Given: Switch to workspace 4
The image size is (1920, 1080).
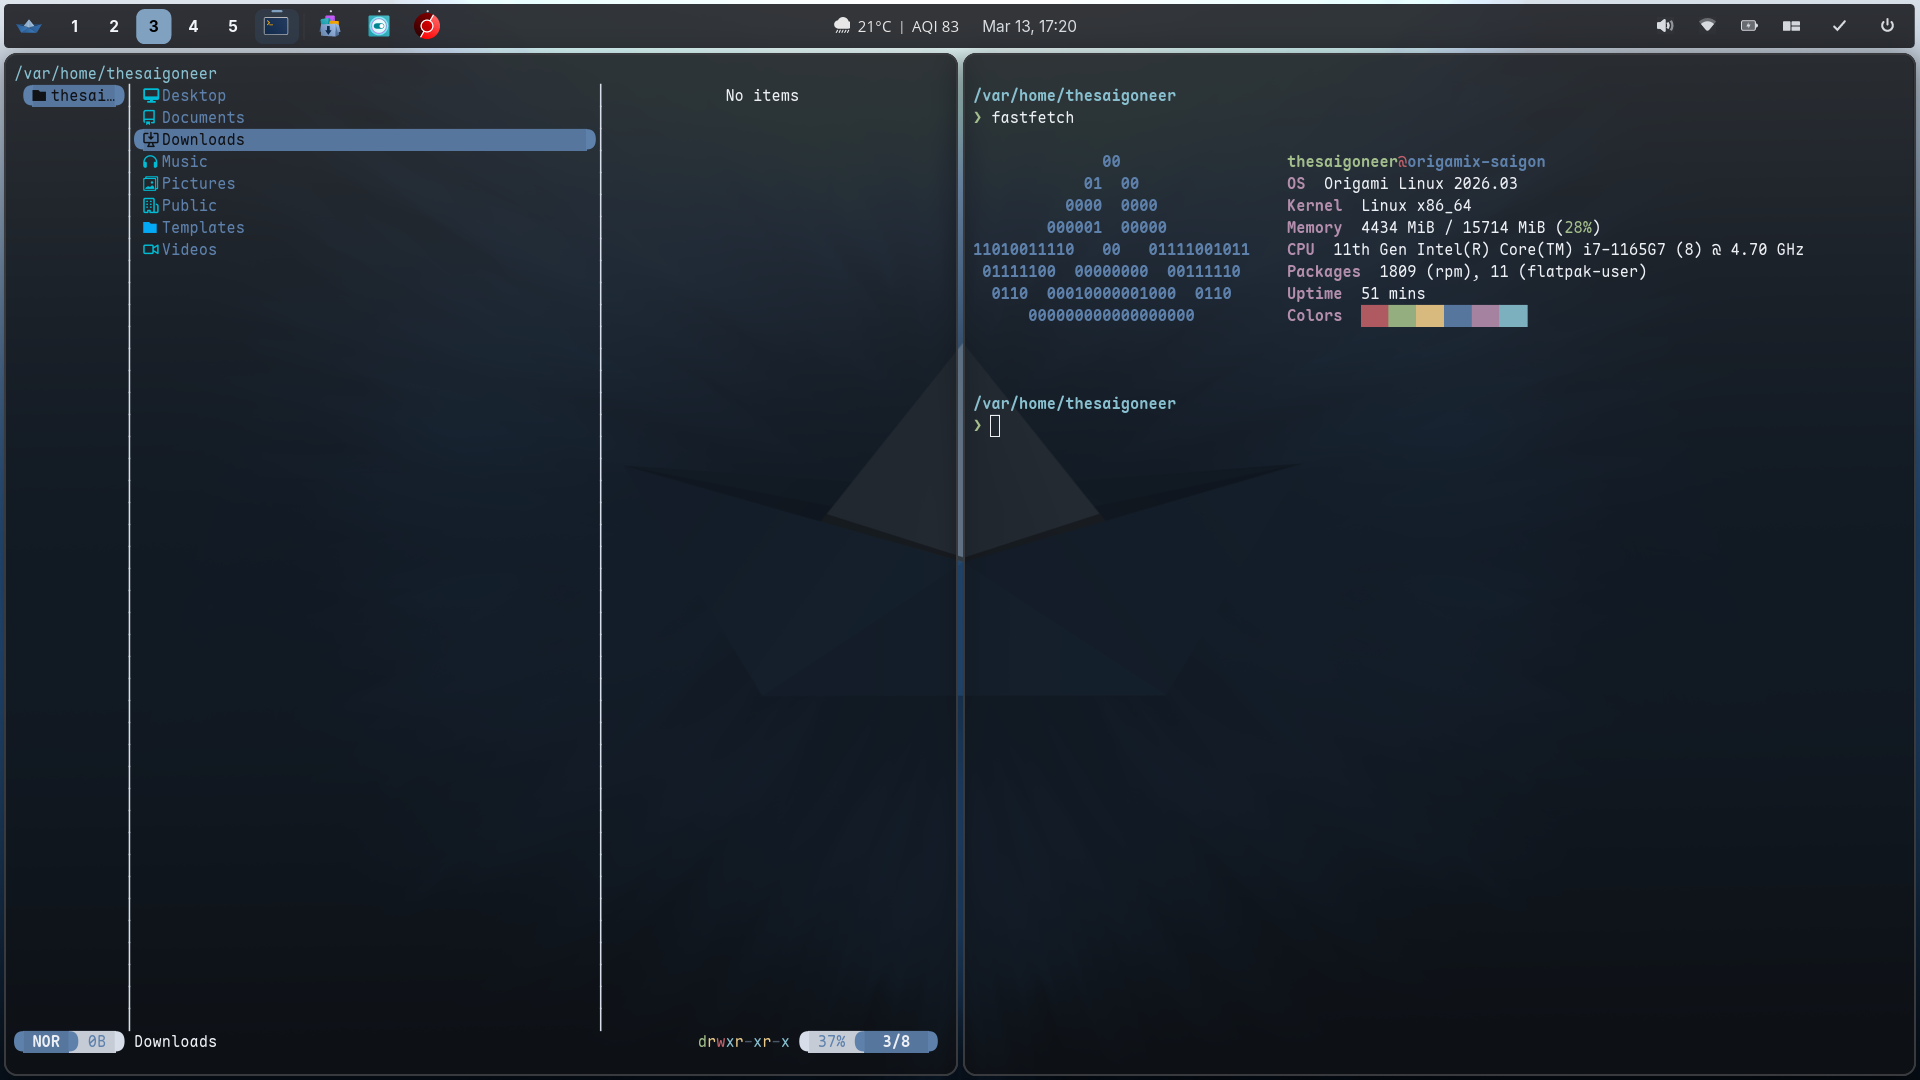Looking at the screenshot, I should tap(193, 26).
